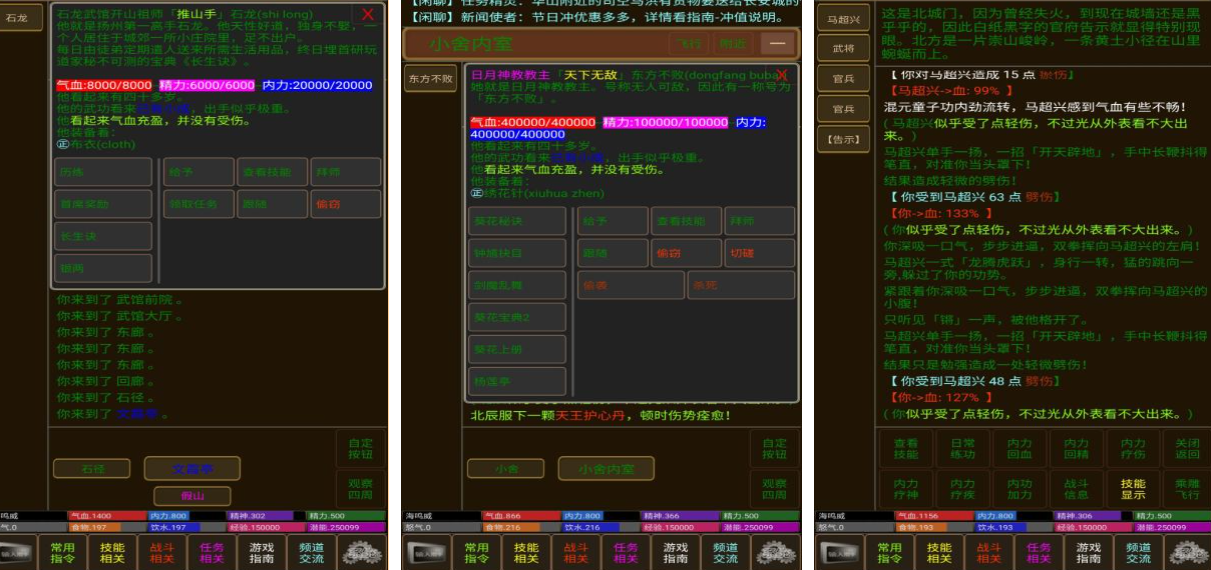This screenshot has width=1211, height=570.
Task: Toggle 战斗信息 combat info in right screen
Action: 1076,490
